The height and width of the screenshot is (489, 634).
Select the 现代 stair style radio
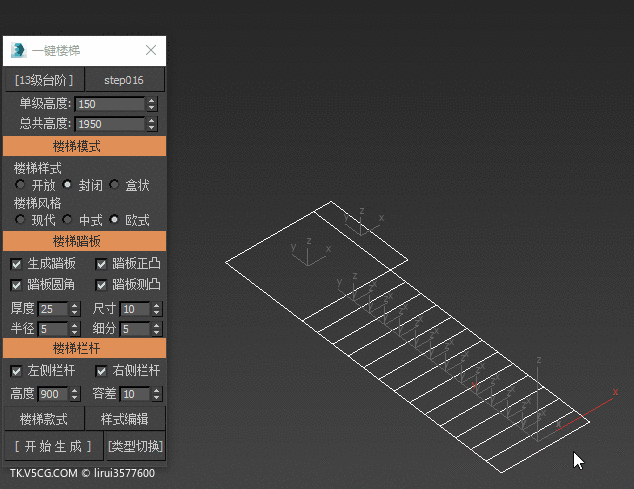tap(21, 219)
